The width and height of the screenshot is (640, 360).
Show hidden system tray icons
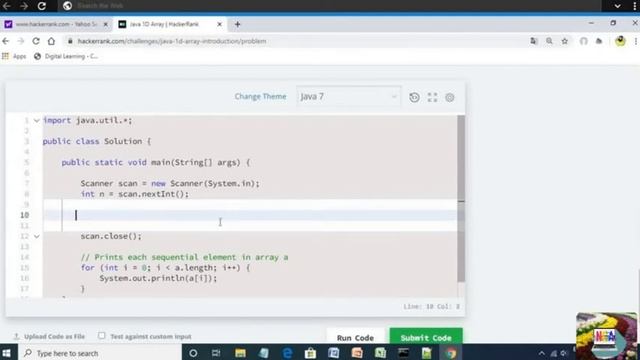pos(542,353)
